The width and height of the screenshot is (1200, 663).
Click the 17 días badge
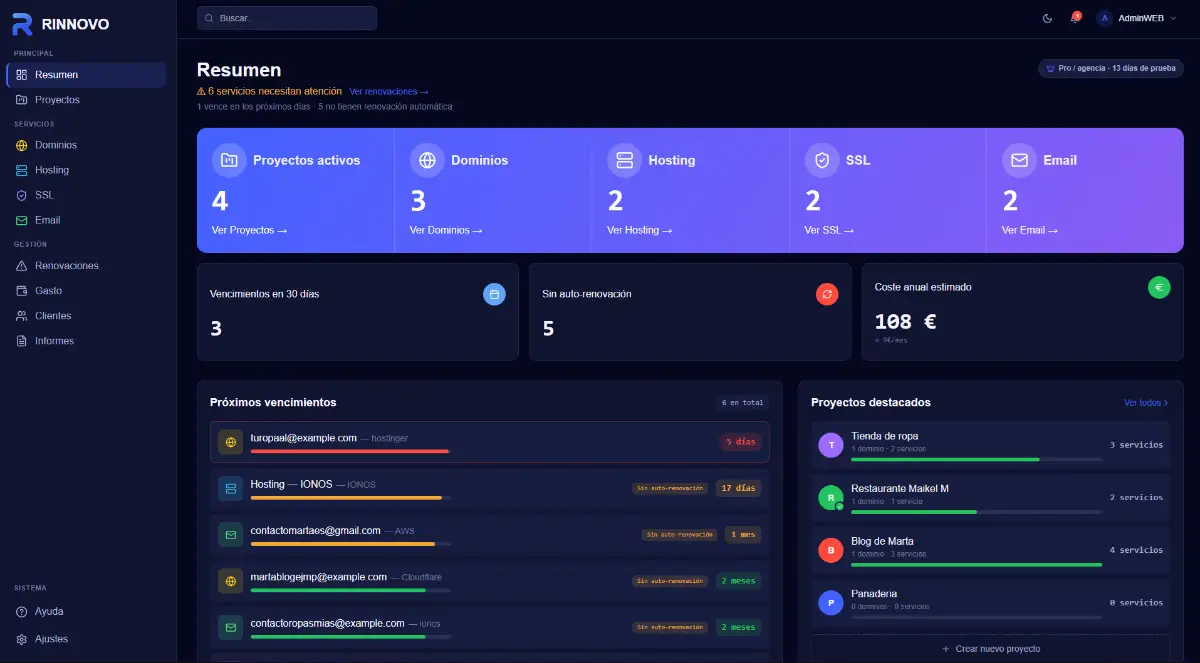coord(738,488)
